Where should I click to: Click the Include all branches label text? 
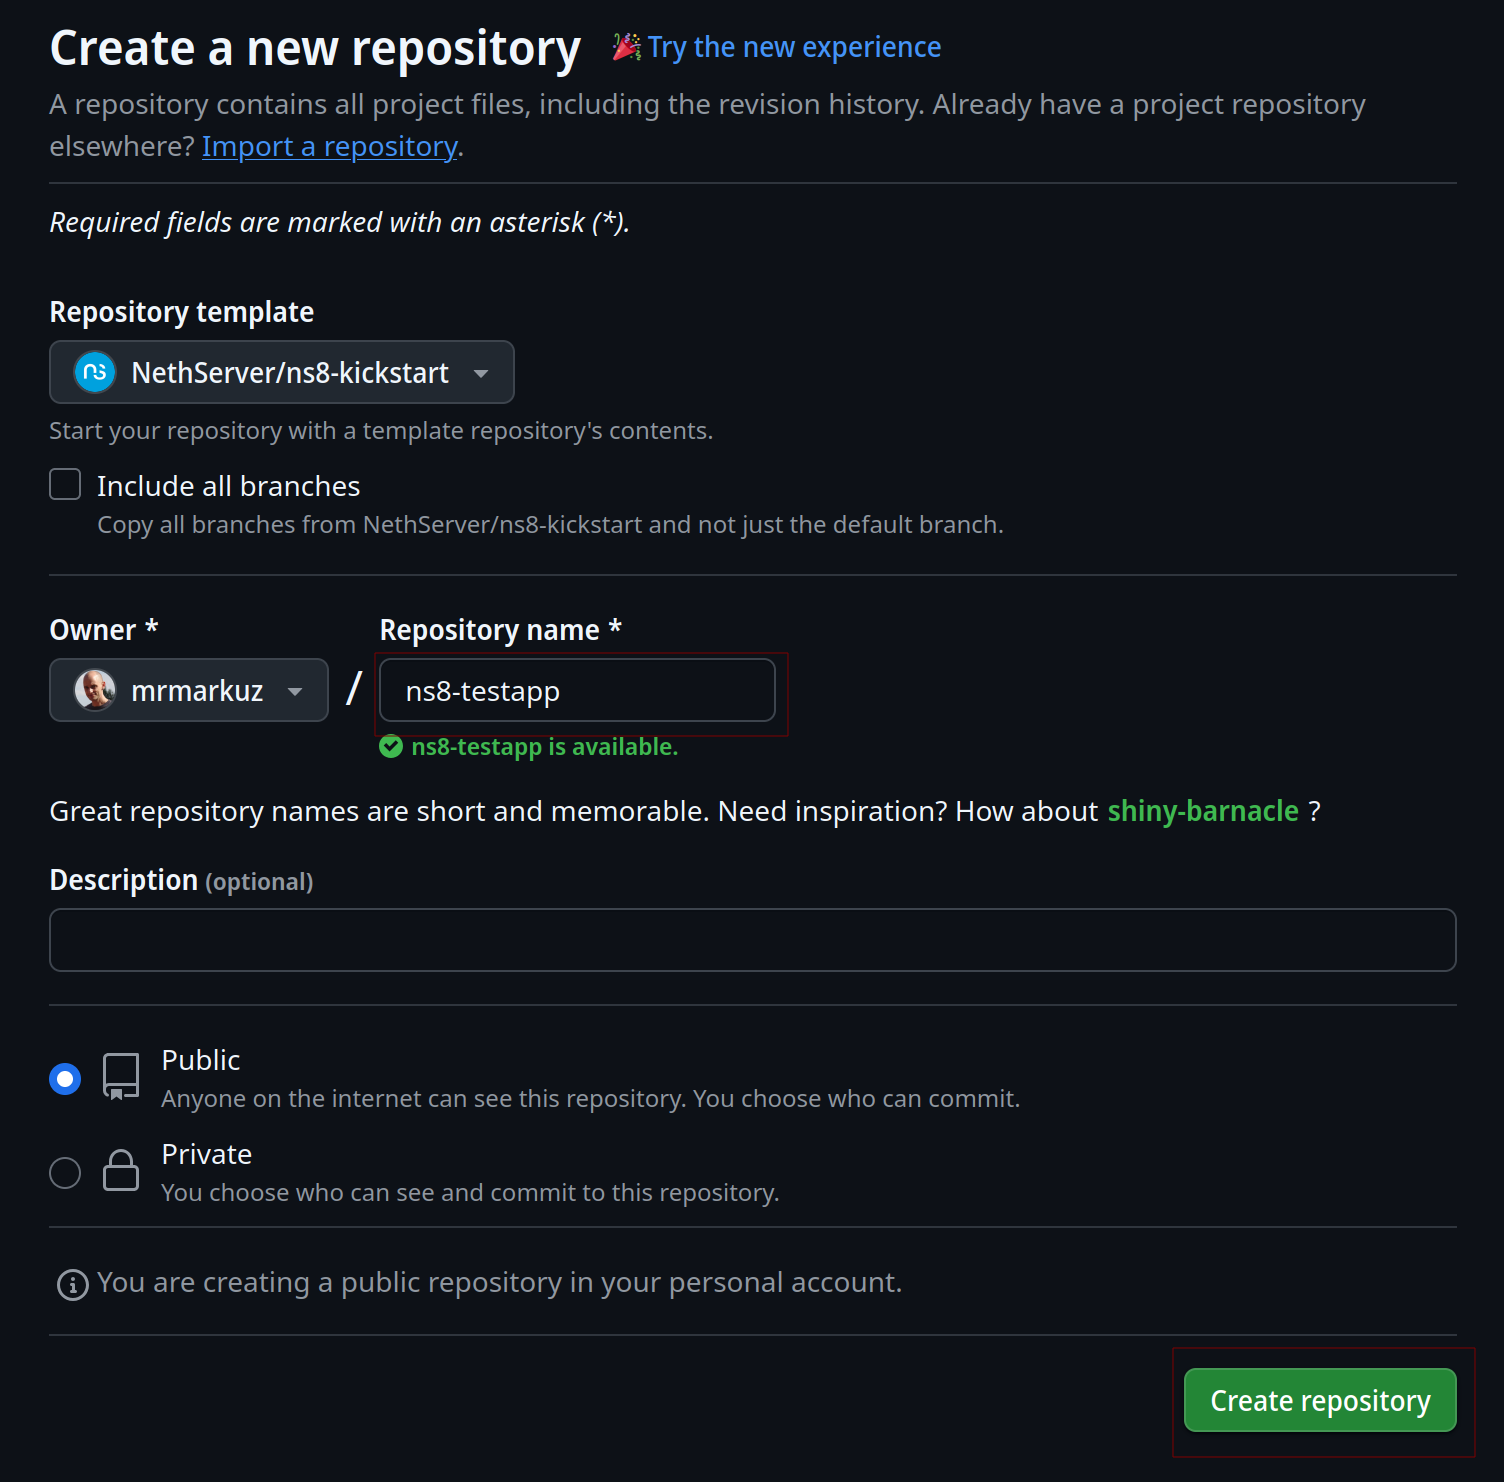coord(229,486)
